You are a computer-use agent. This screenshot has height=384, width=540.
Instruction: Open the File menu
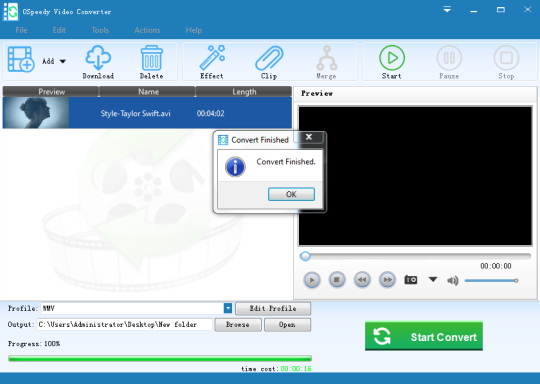coord(21,30)
